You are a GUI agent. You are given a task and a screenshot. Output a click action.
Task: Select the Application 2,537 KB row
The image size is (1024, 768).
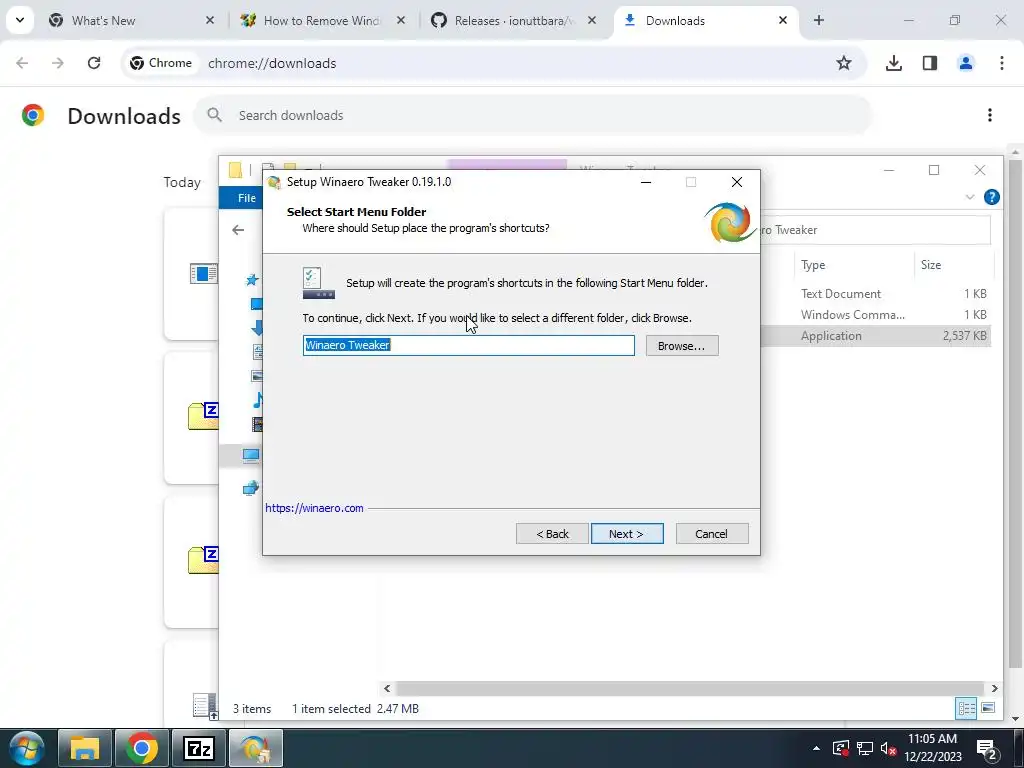click(x=876, y=336)
